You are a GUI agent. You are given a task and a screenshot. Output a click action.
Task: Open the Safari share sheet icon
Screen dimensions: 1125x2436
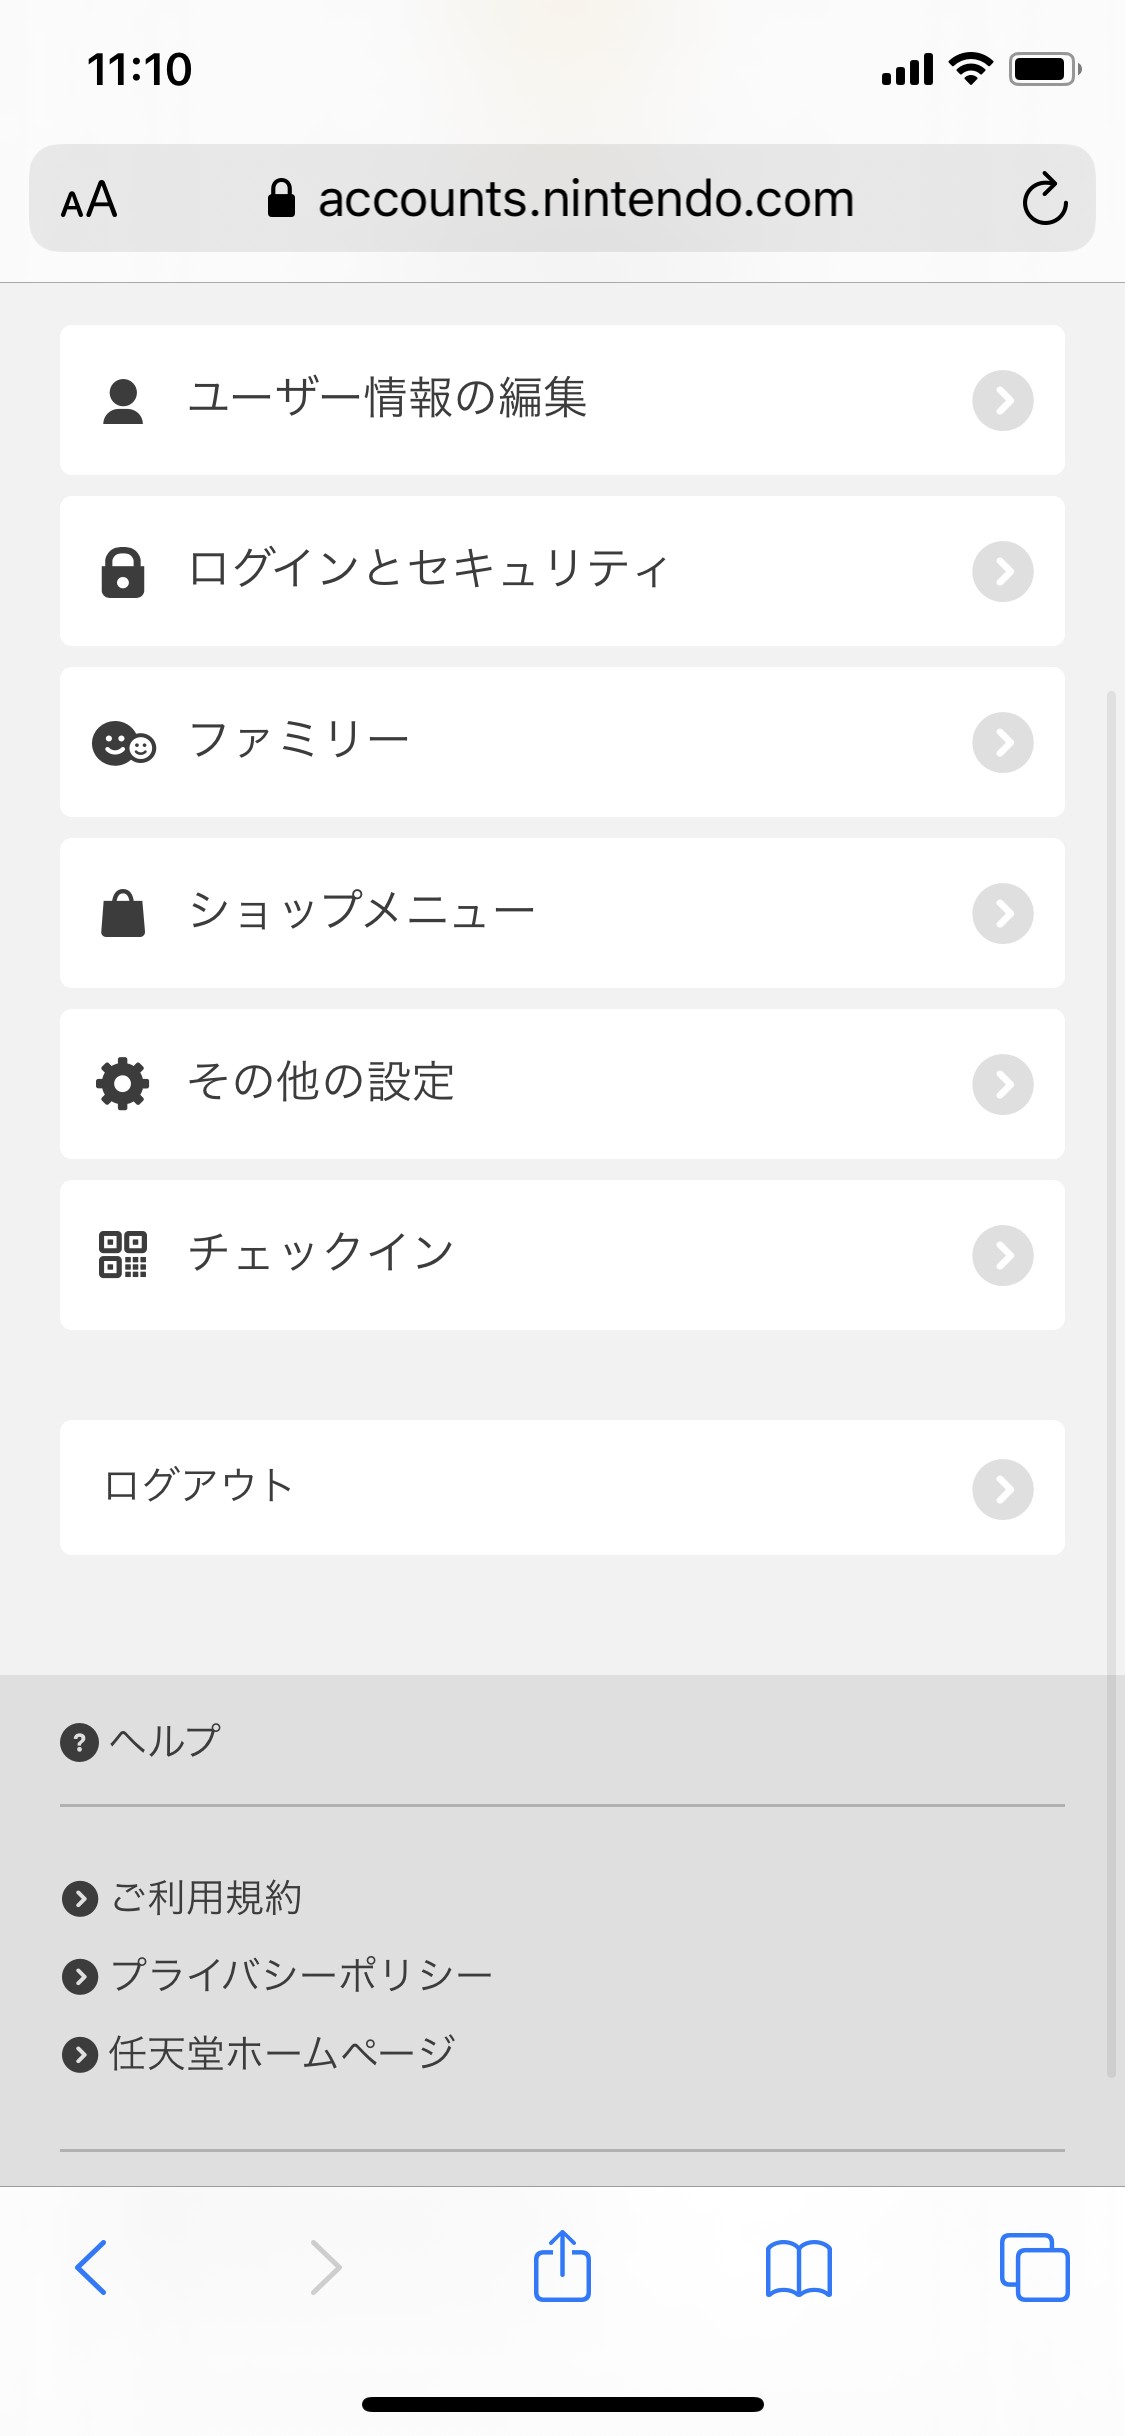pos(562,2266)
